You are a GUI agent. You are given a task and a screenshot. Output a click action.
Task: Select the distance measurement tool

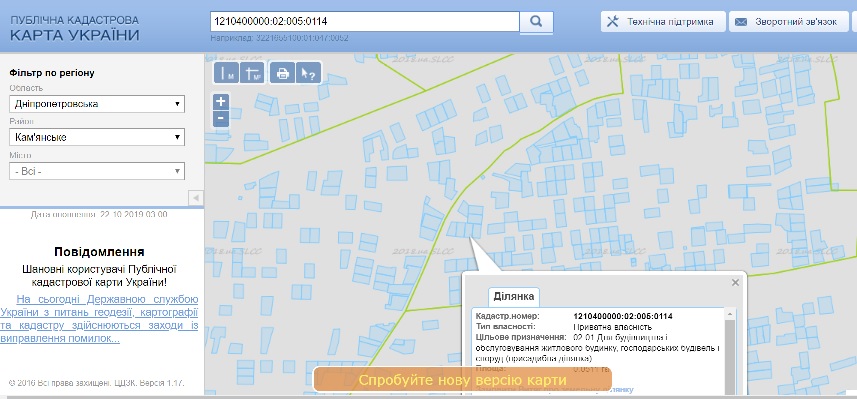point(226,73)
